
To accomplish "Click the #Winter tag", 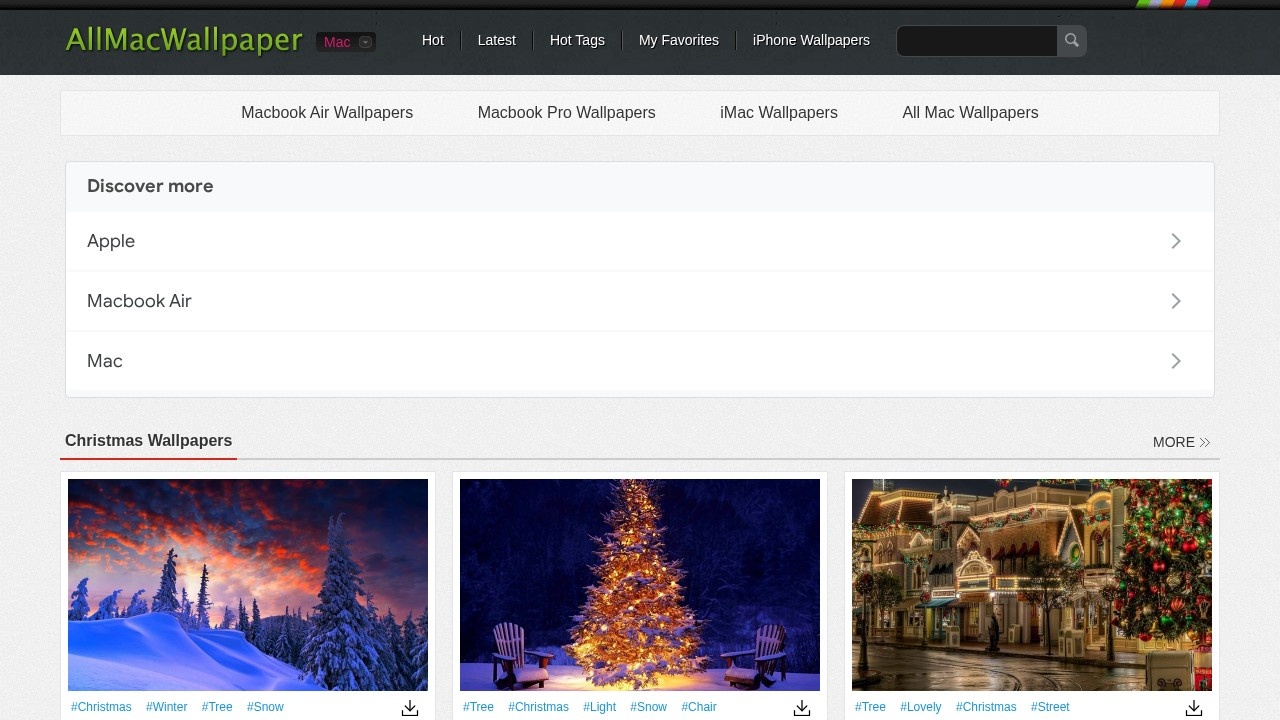I will [166, 707].
